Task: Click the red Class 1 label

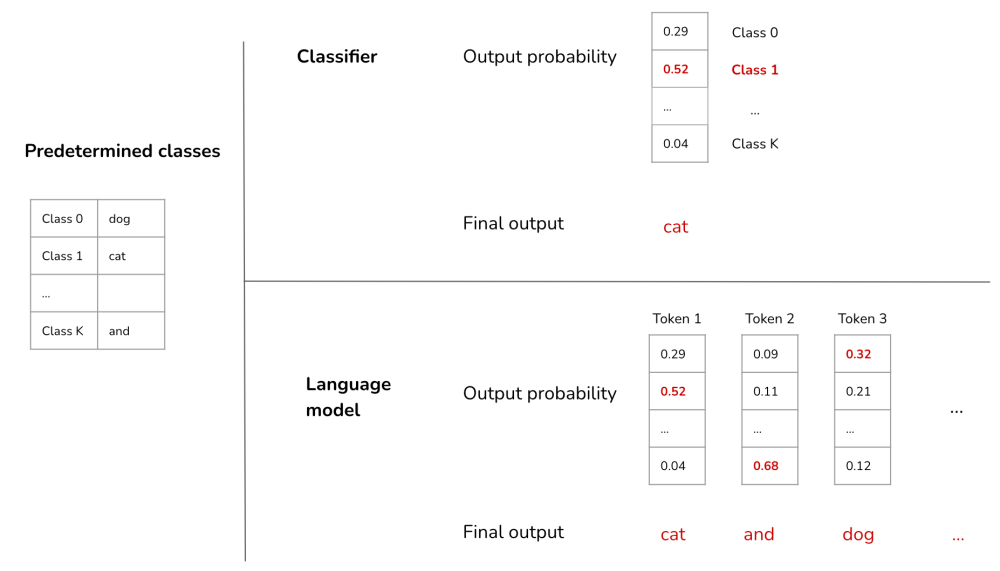Action: point(754,70)
